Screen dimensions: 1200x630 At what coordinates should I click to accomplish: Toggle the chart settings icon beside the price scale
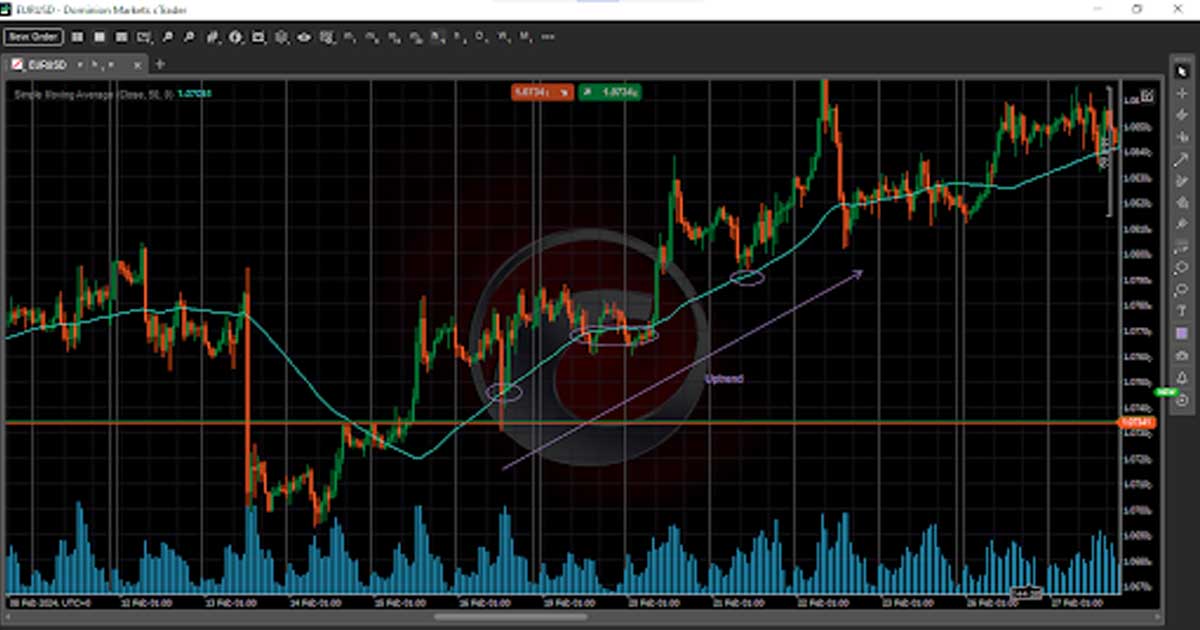pos(1146,97)
